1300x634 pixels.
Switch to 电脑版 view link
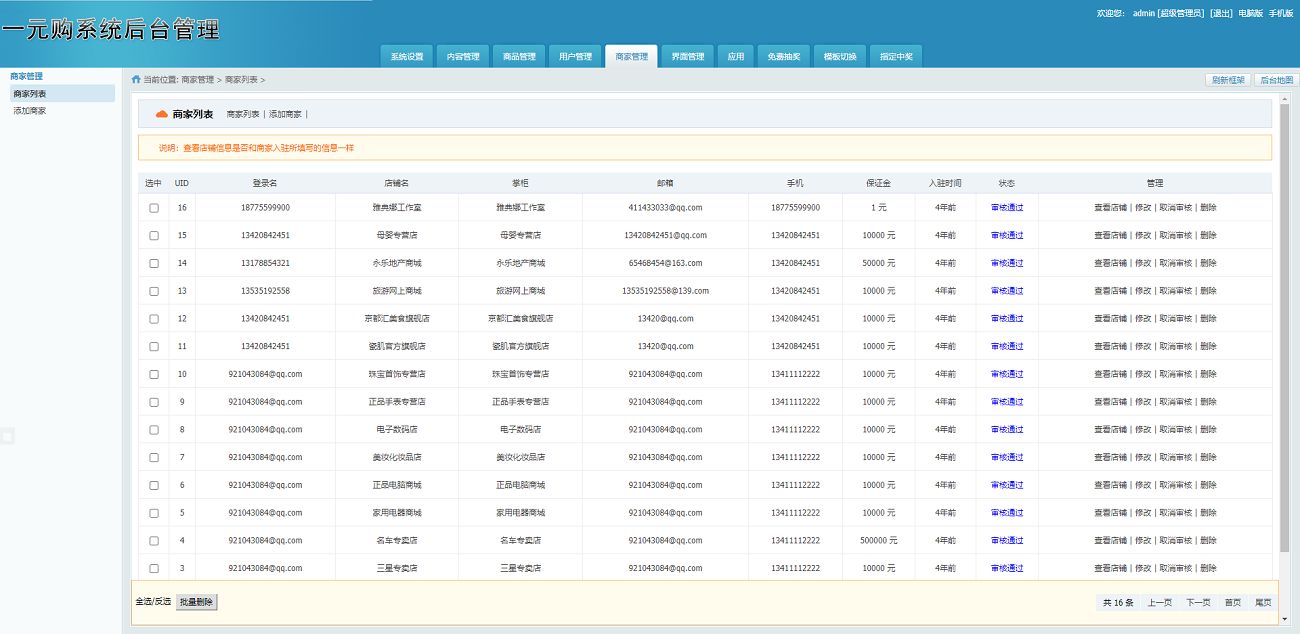tap(1250, 13)
